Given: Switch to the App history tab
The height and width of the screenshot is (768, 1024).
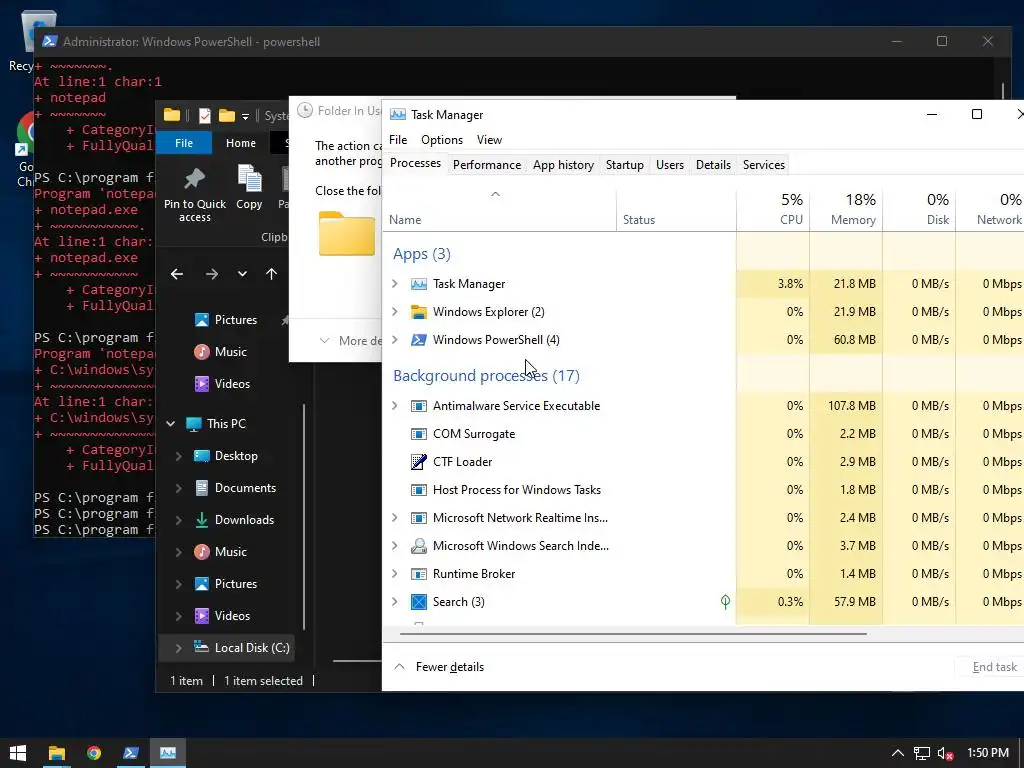Looking at the screenshot, I should tap(564, 165).
